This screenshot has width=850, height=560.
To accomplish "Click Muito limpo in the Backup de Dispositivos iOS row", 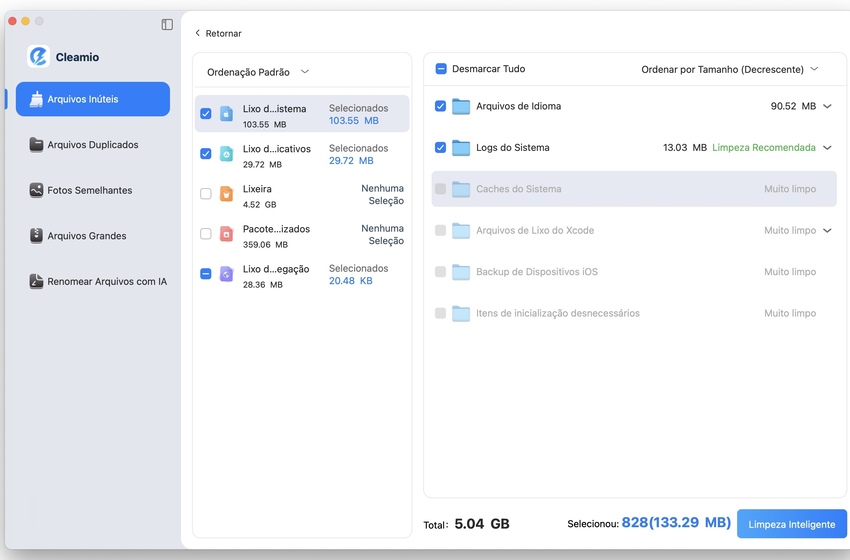I will 790,272.
